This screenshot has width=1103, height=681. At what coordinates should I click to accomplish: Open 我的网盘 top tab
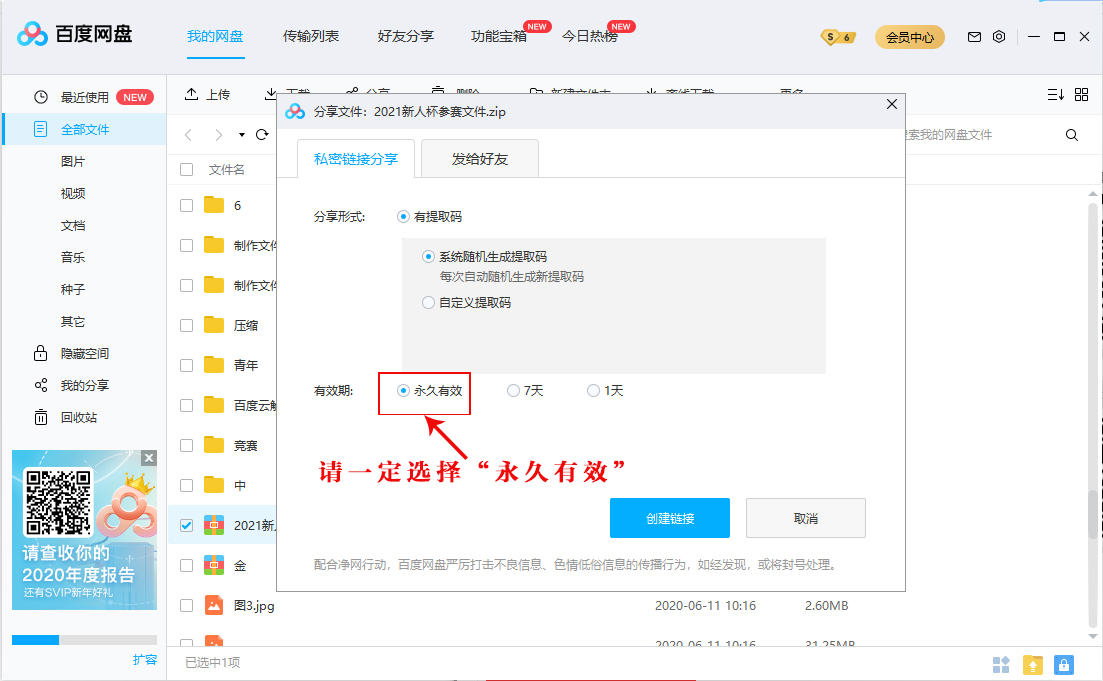(215, 36)
